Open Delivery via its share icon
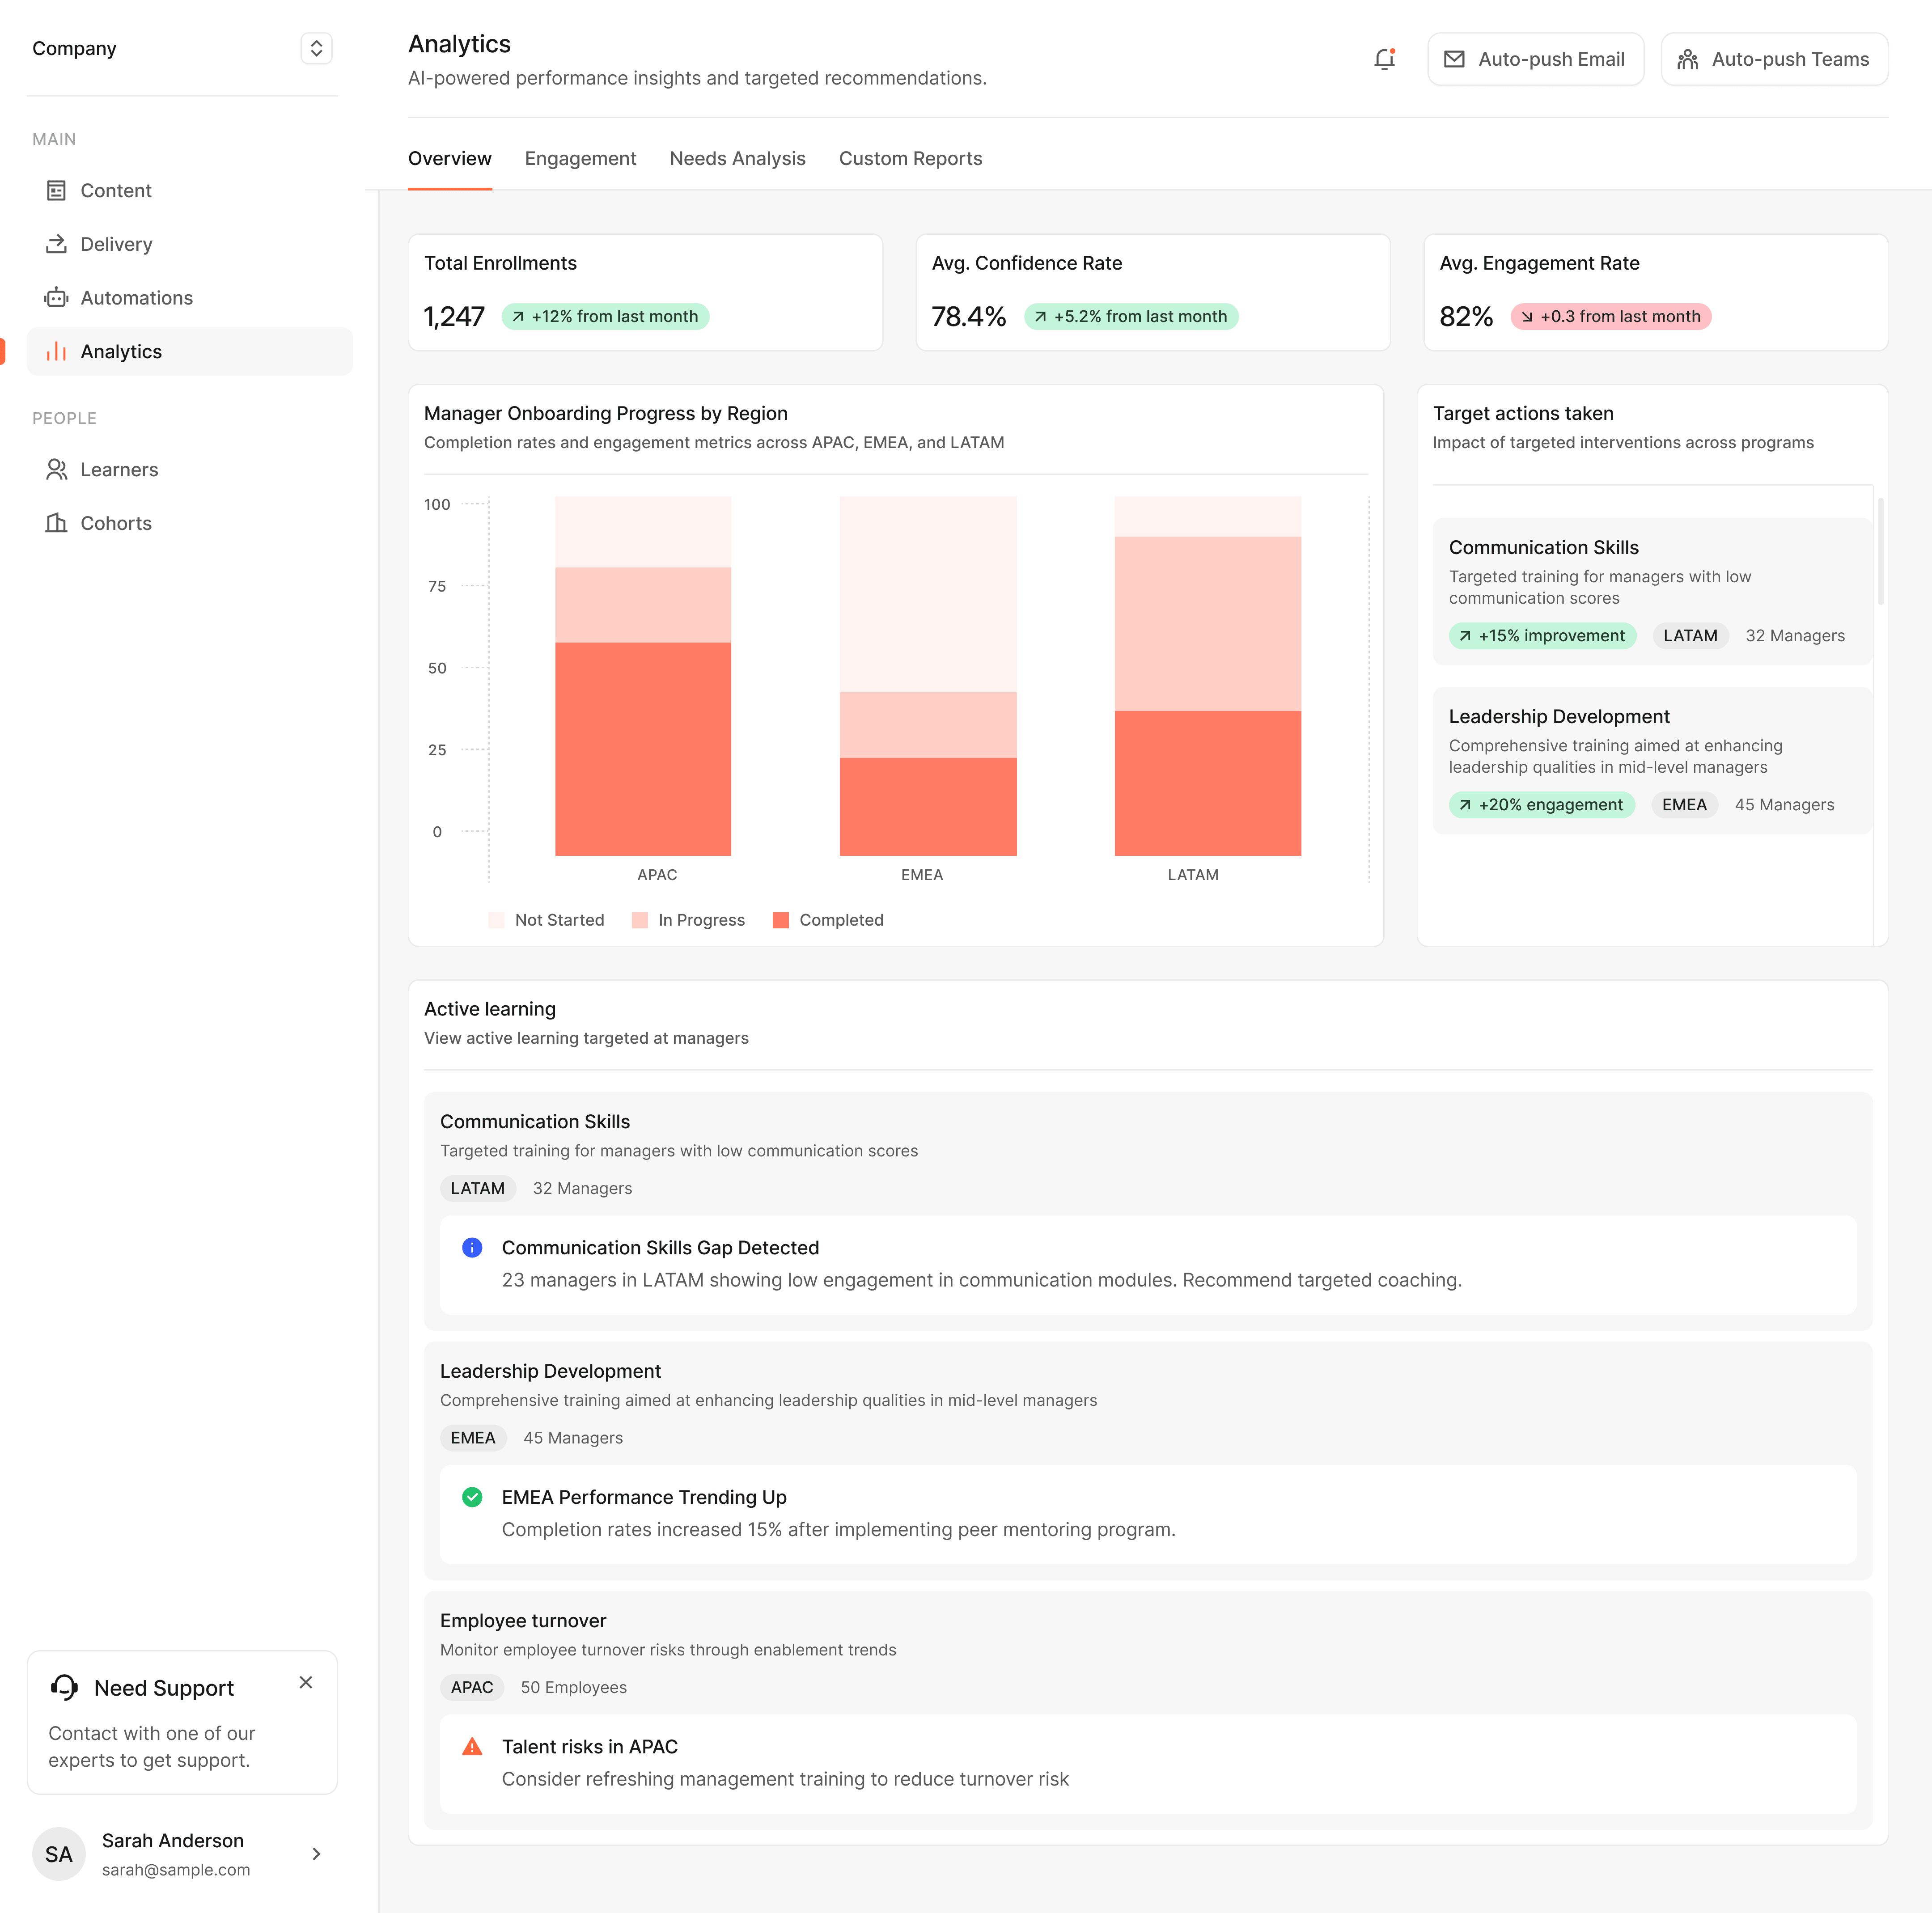The width and height of the screenshot is (1932, 1913). [56, 244]
